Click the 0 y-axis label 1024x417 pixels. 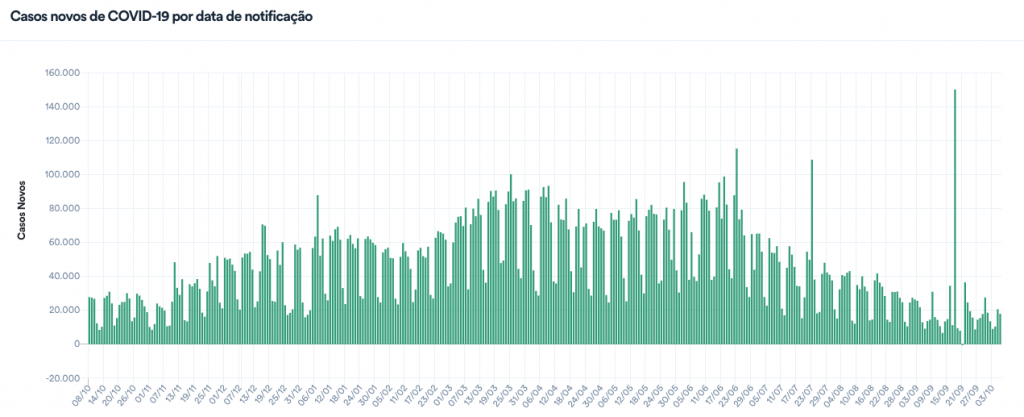tap(76, 344)
